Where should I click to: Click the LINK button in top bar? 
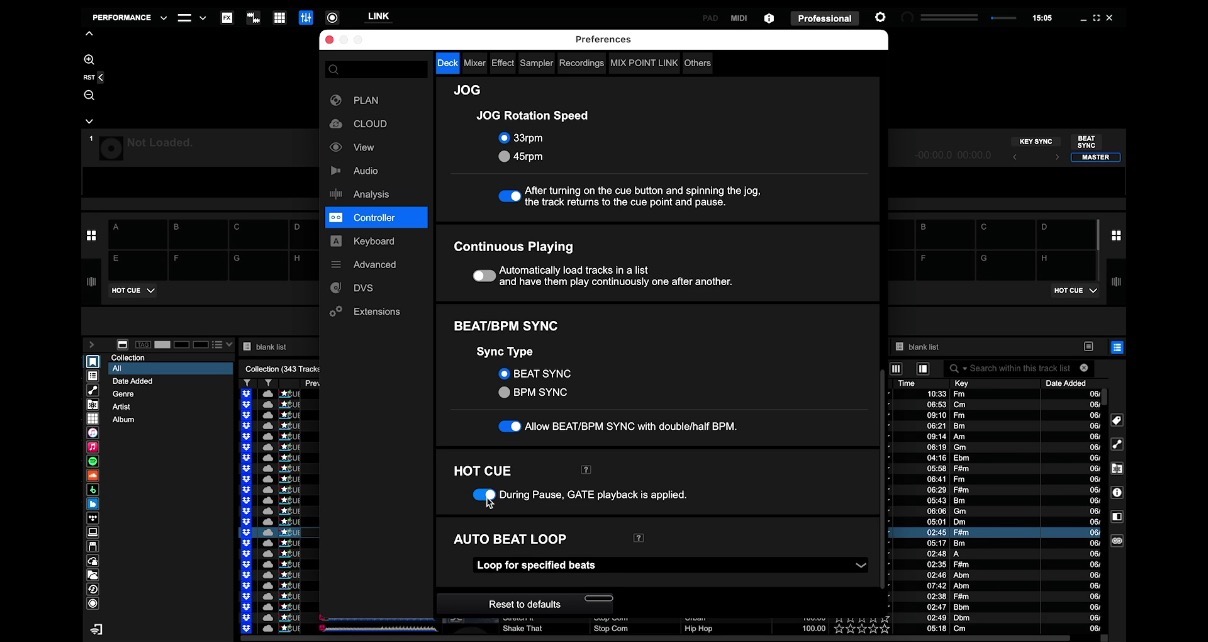coord(378,17)
